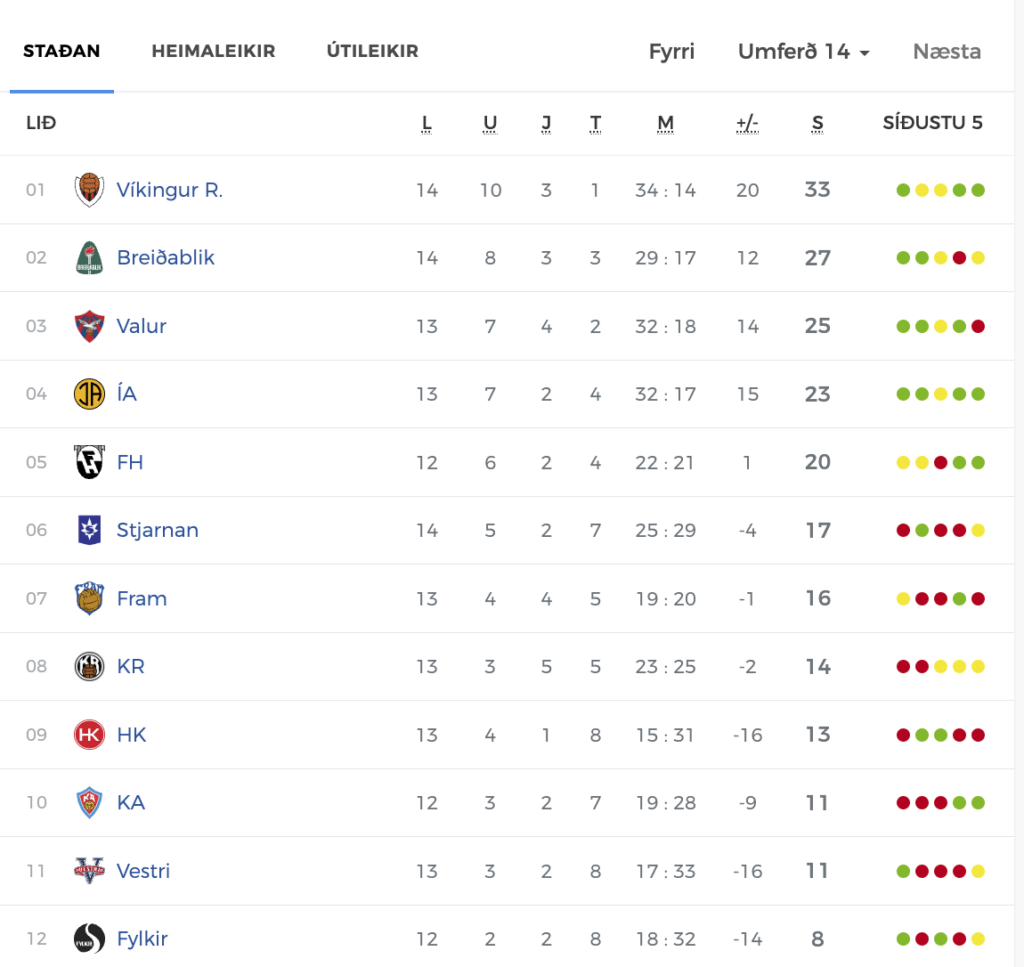Viewport: 1024px width, 967px height.
Task: Switch to the Heimaleikir tab
Action: (x=213, y=51)
